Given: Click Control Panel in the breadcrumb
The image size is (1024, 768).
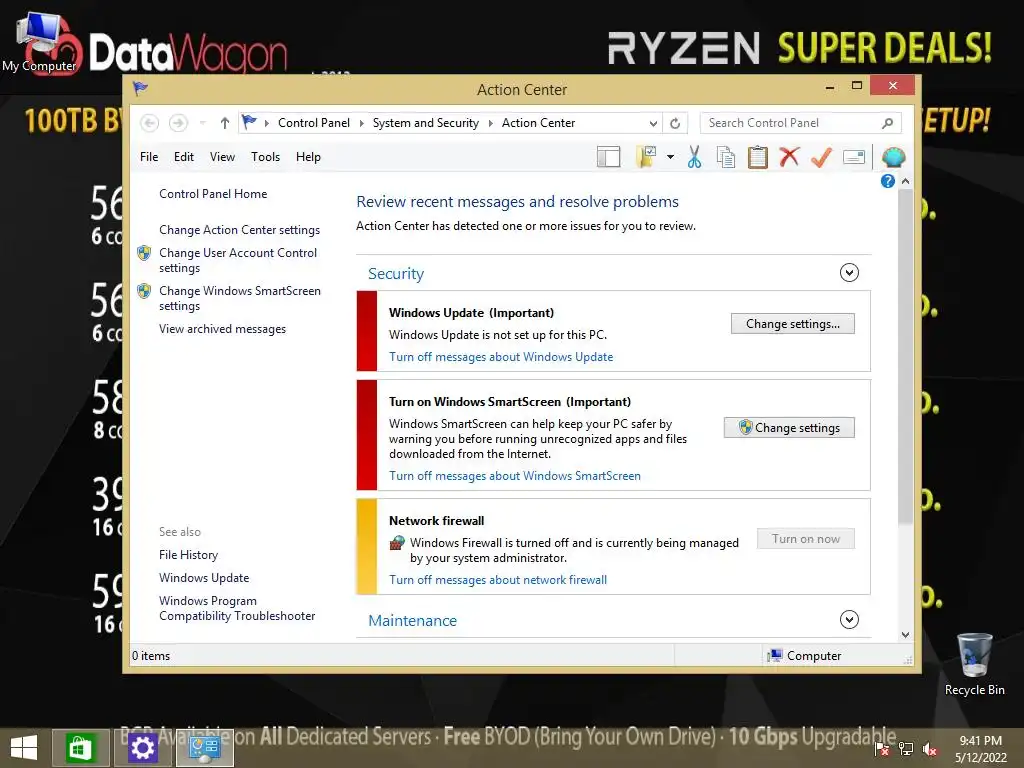Looking at the screenshot, I should coord(313,123).
